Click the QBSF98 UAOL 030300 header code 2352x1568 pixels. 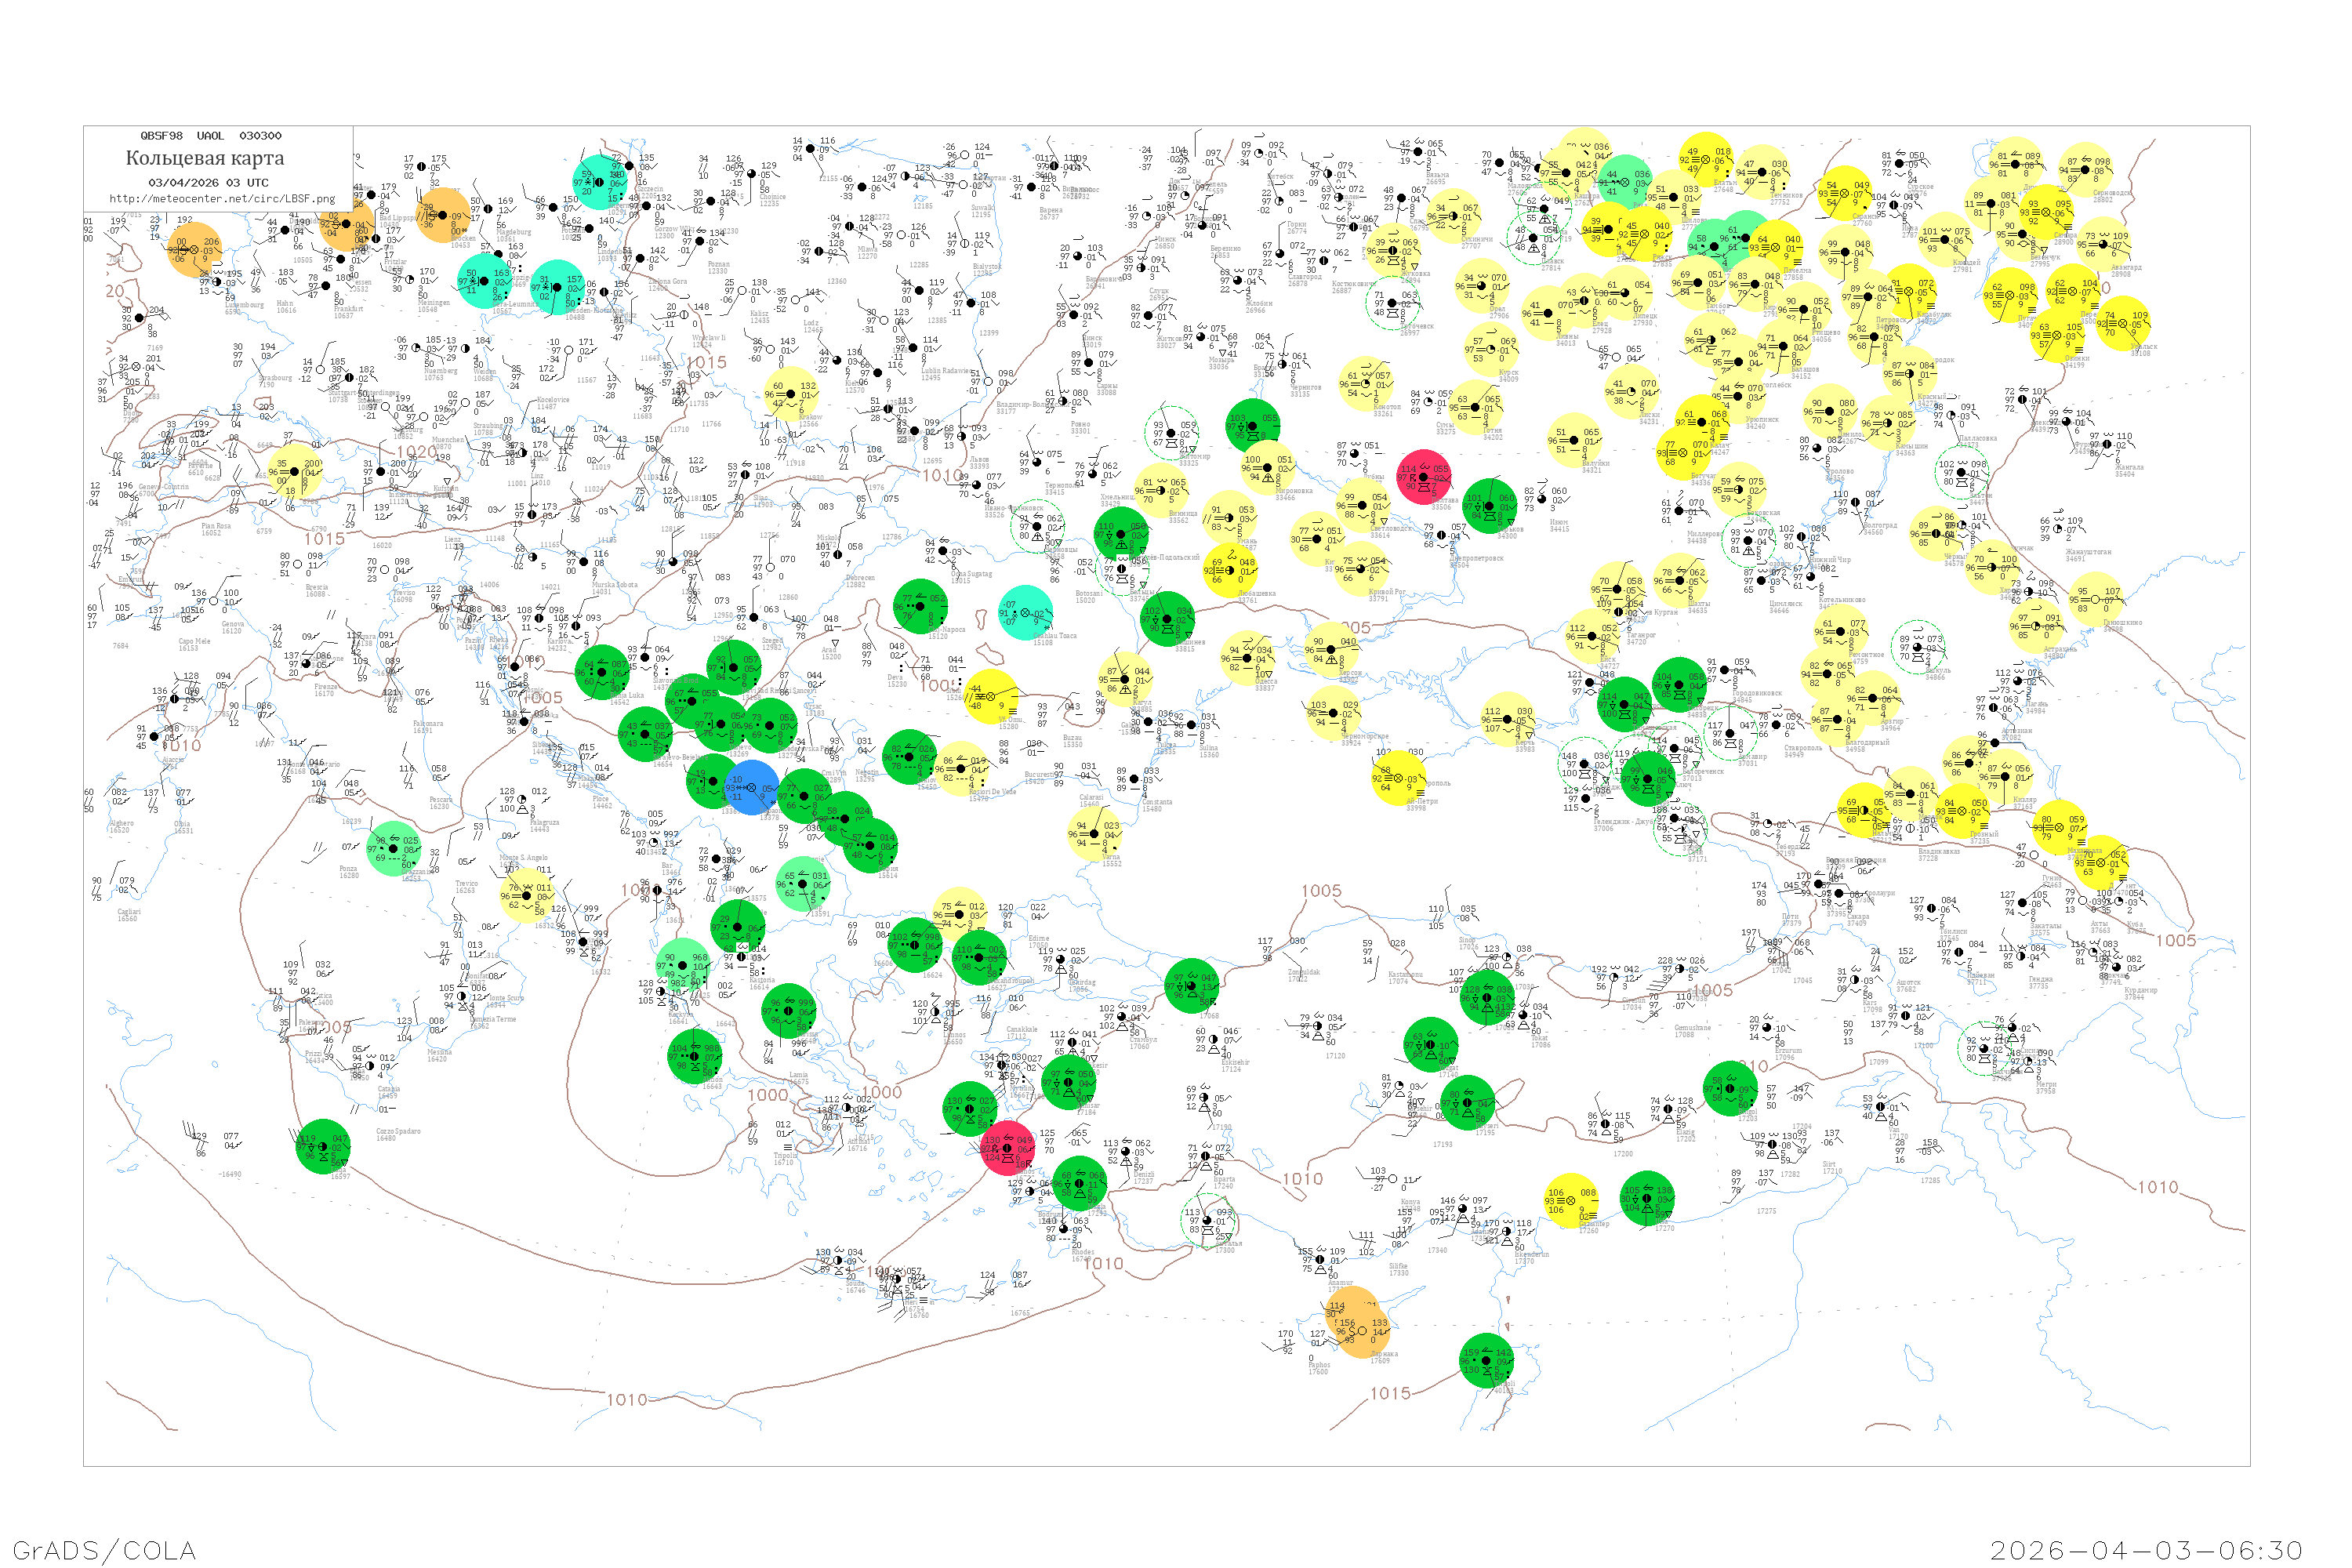tap(211, 136)
